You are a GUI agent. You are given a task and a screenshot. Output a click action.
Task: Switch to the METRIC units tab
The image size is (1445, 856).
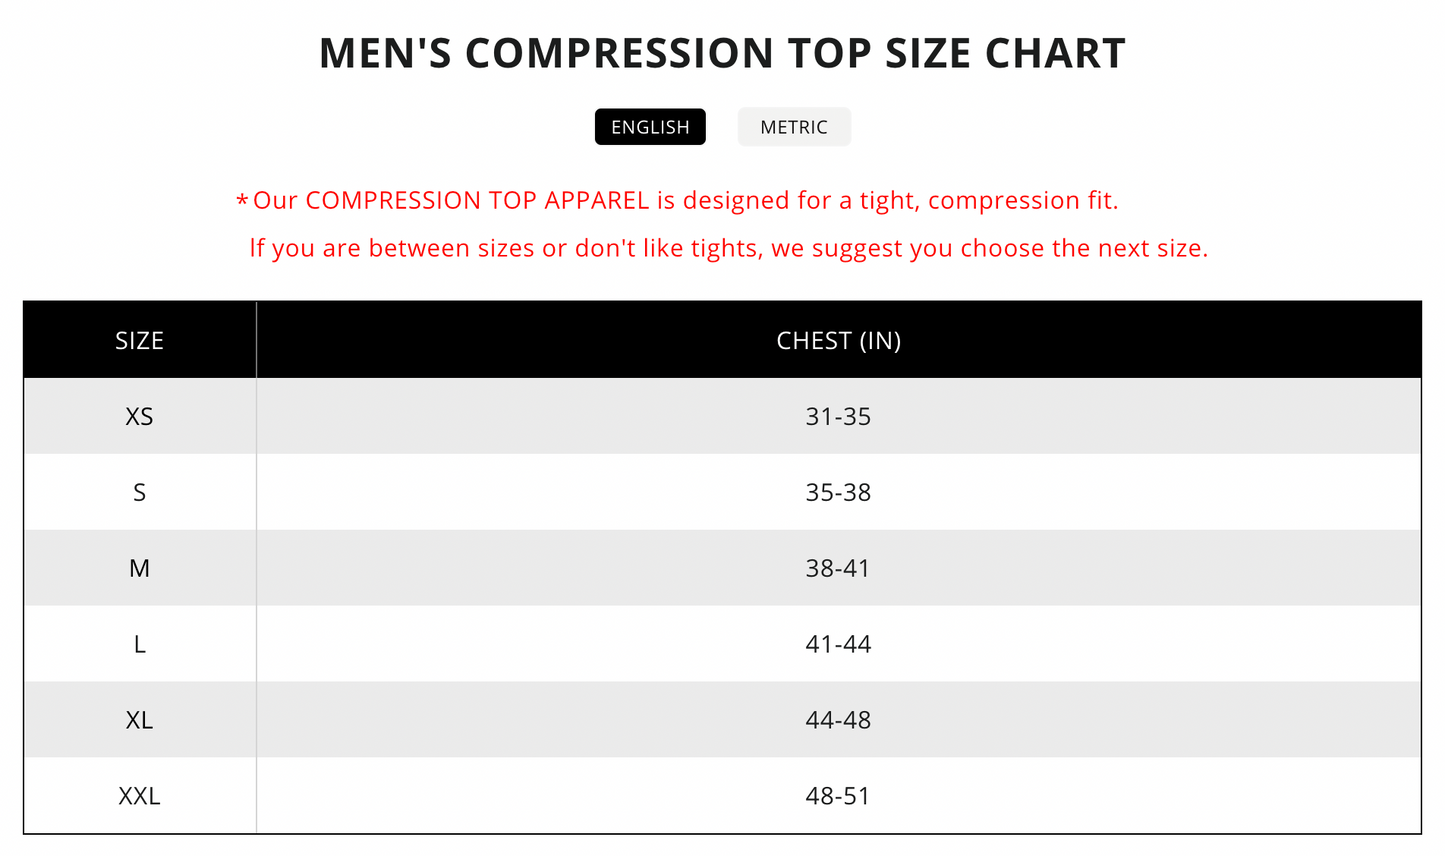[794, 127]
